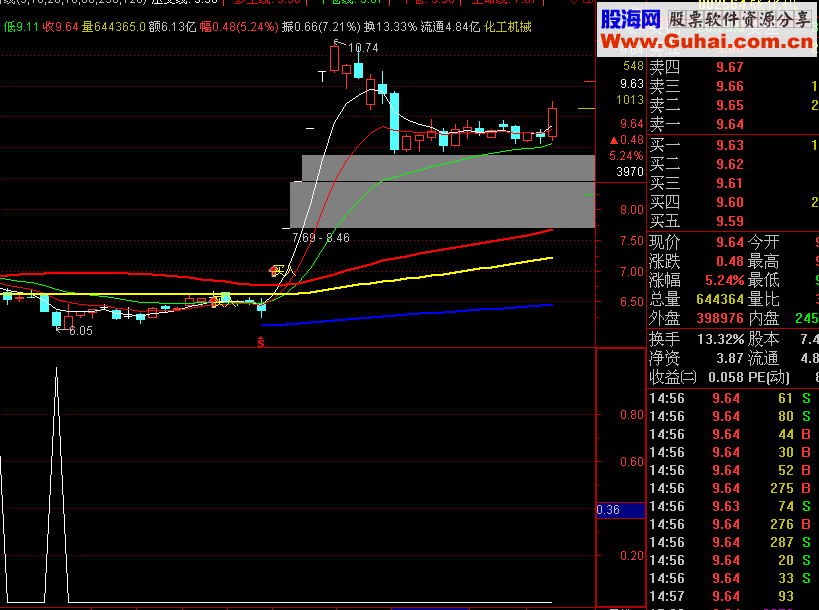Select the 6.05 low price label
The height and width of the screenshot is (610, 819).
pos(80,331)
